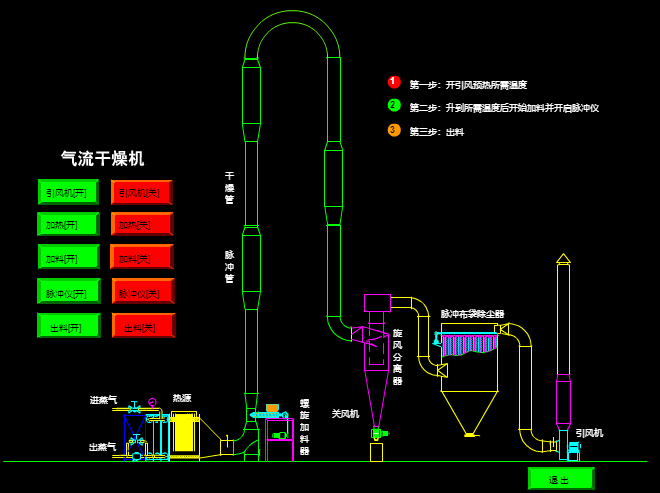Turn on the induced draft fan 引风机[开]
This screenshot has width=660, height=493.
click(x=68, y=192)
